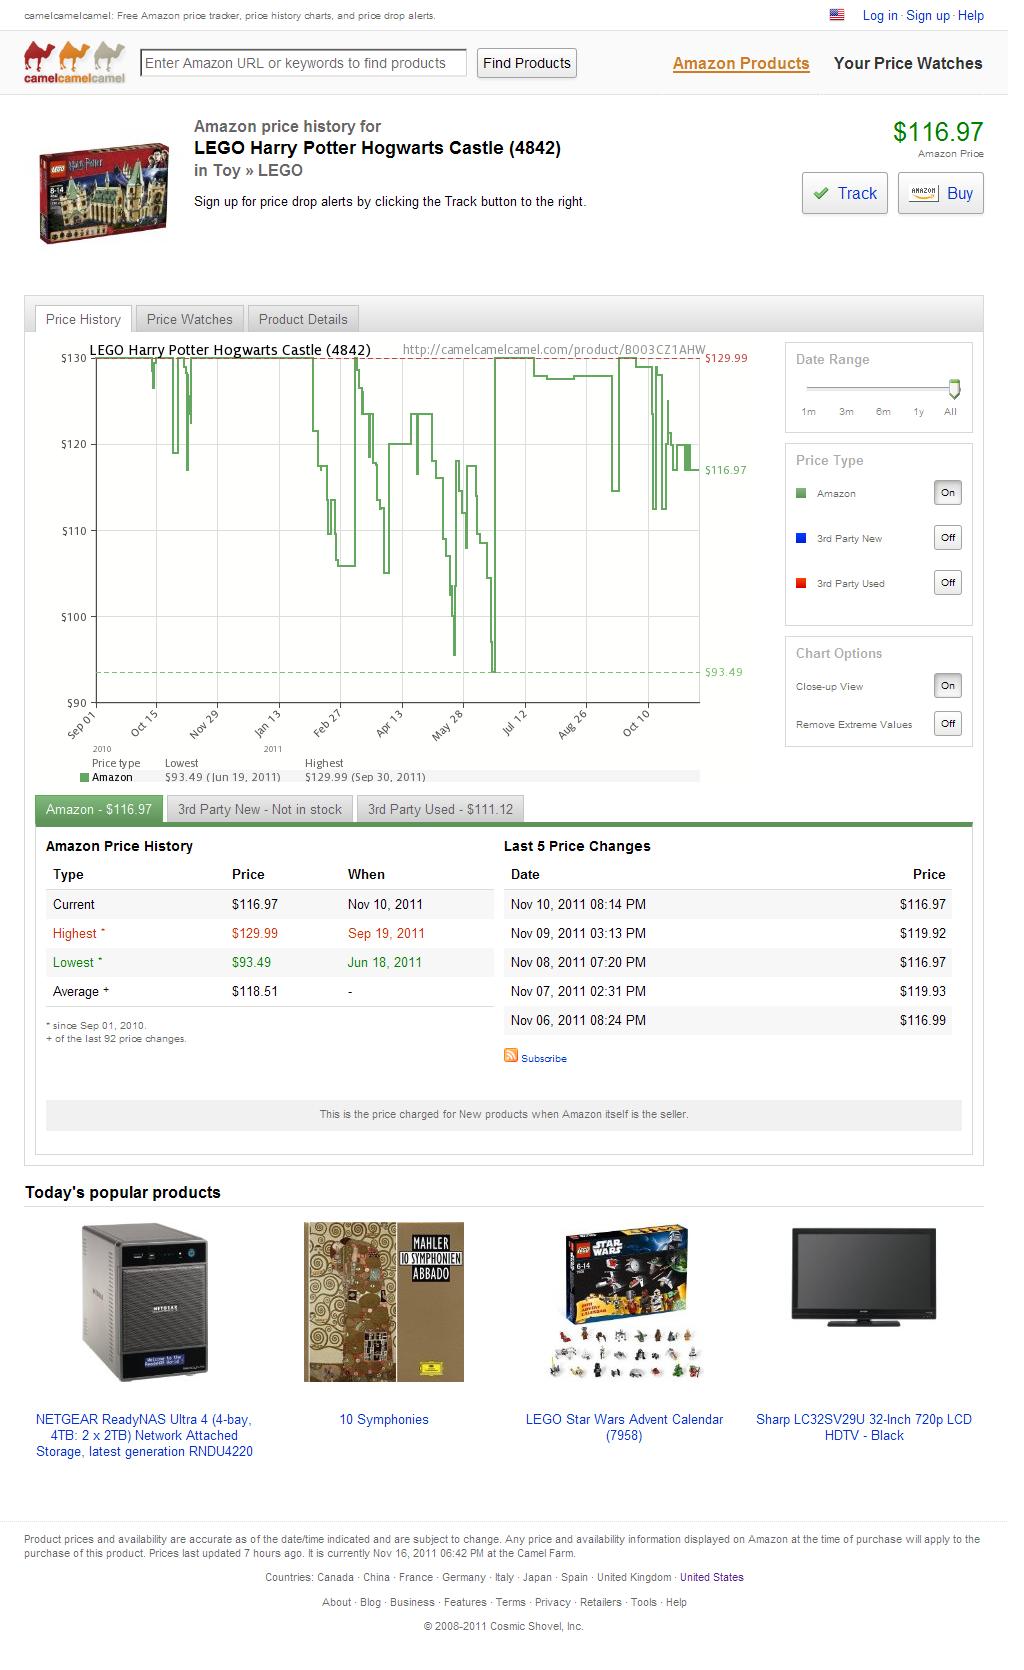
Task: Select the Price History tab
Action: click(83, 319)
